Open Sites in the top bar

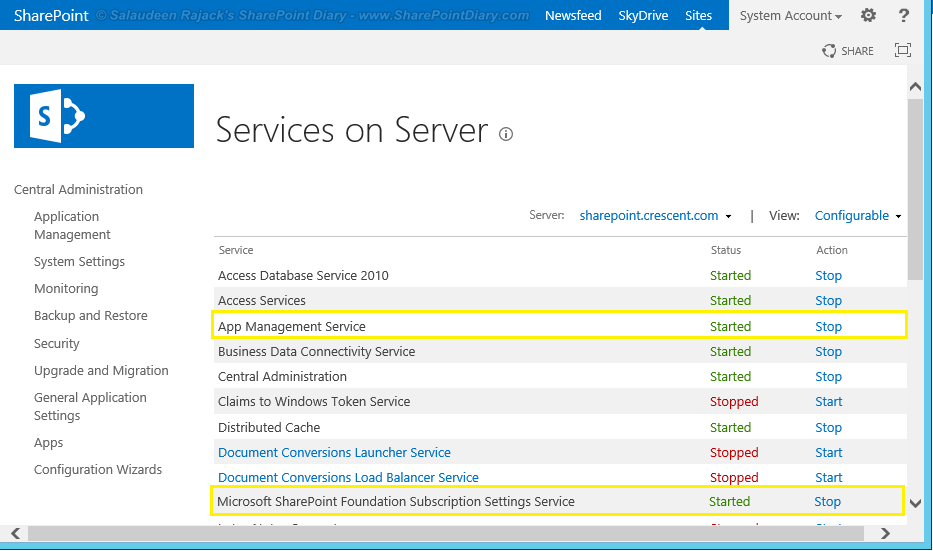coord(698,15)
